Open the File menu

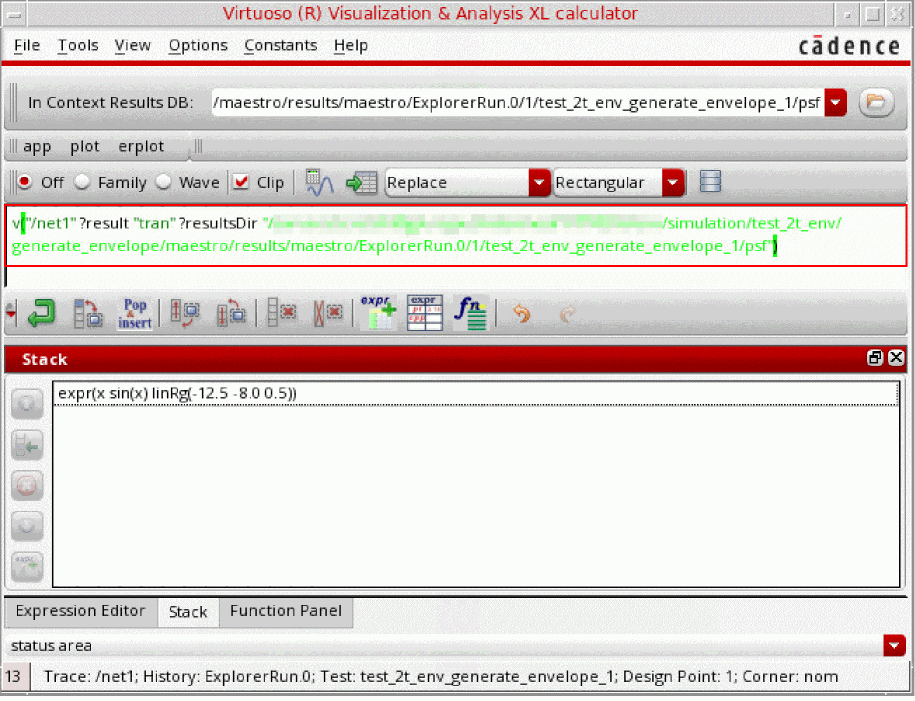(x=27, y=45)
